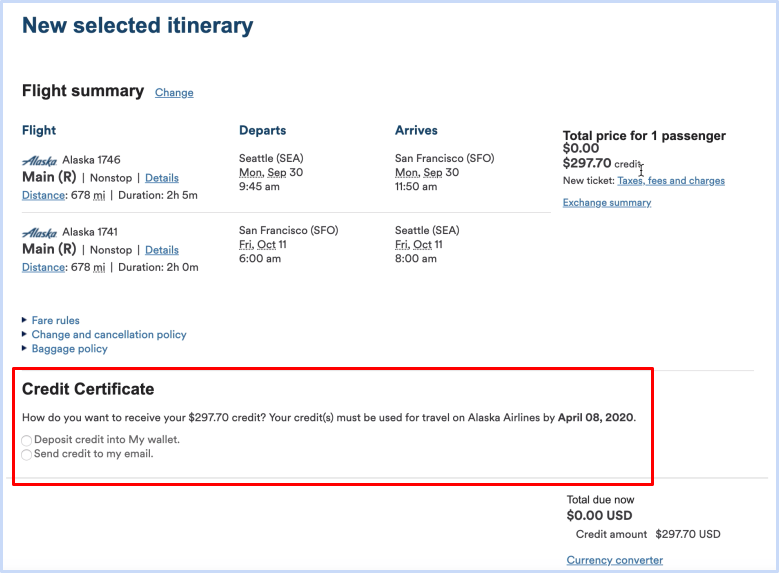Open Details for Alaska 1741 flight
Viewport: 779px width, 573px height.
(162, 250)
